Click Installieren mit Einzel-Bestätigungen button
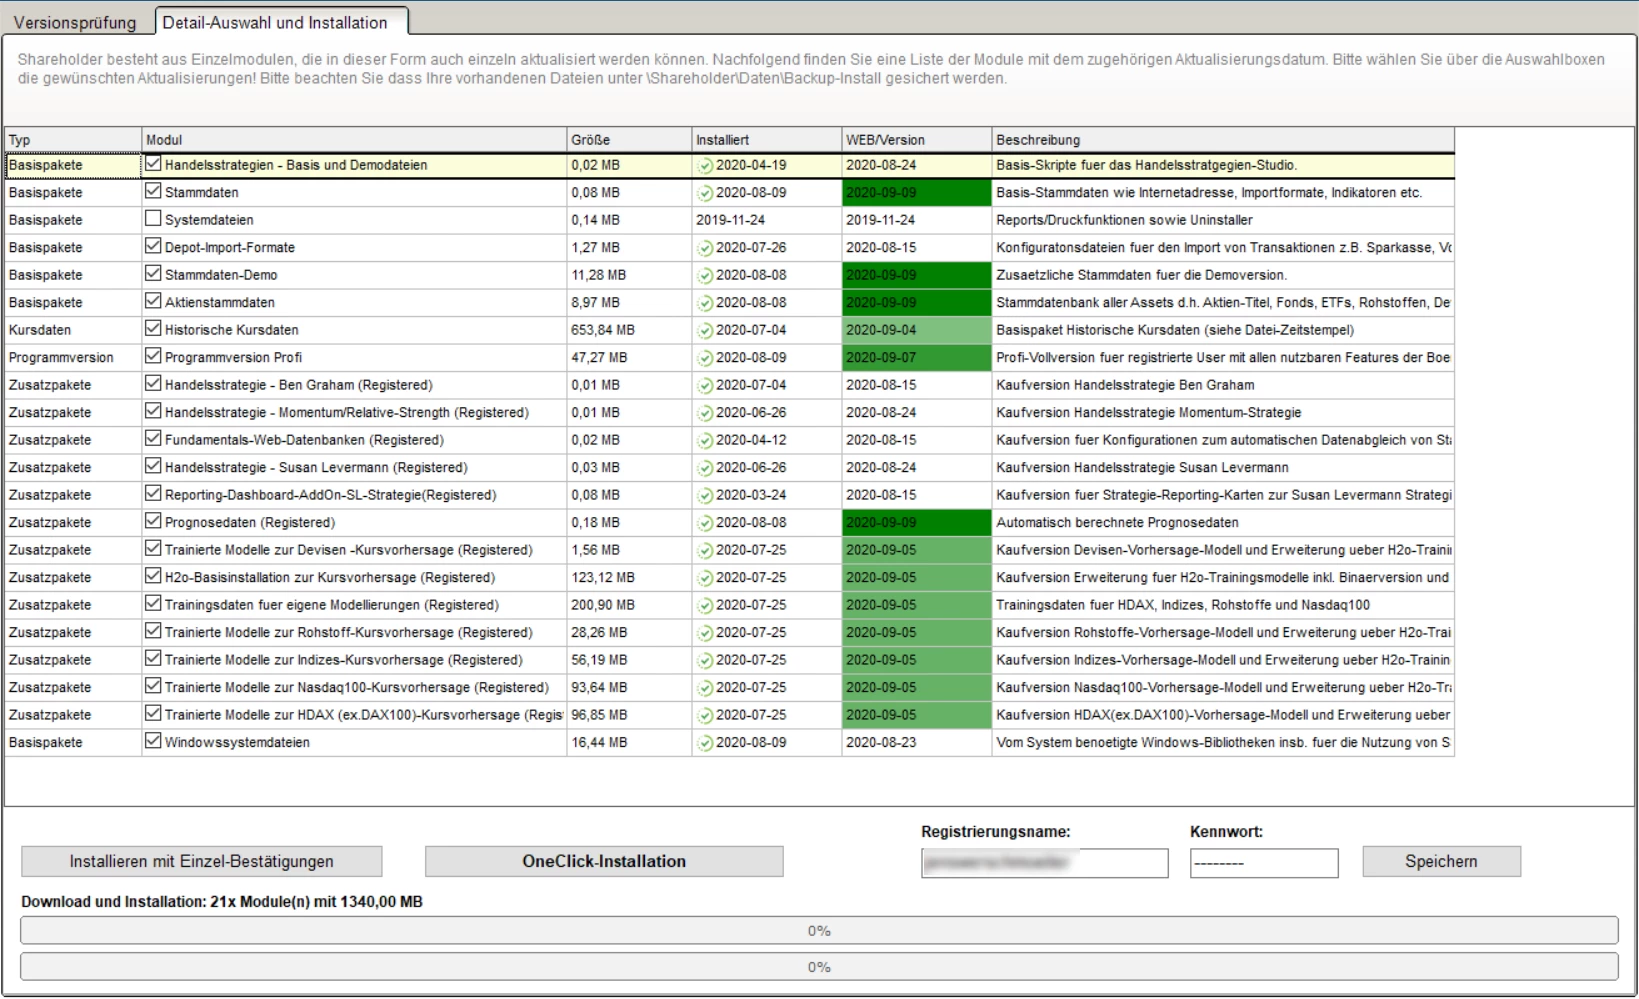 (202, 861)
